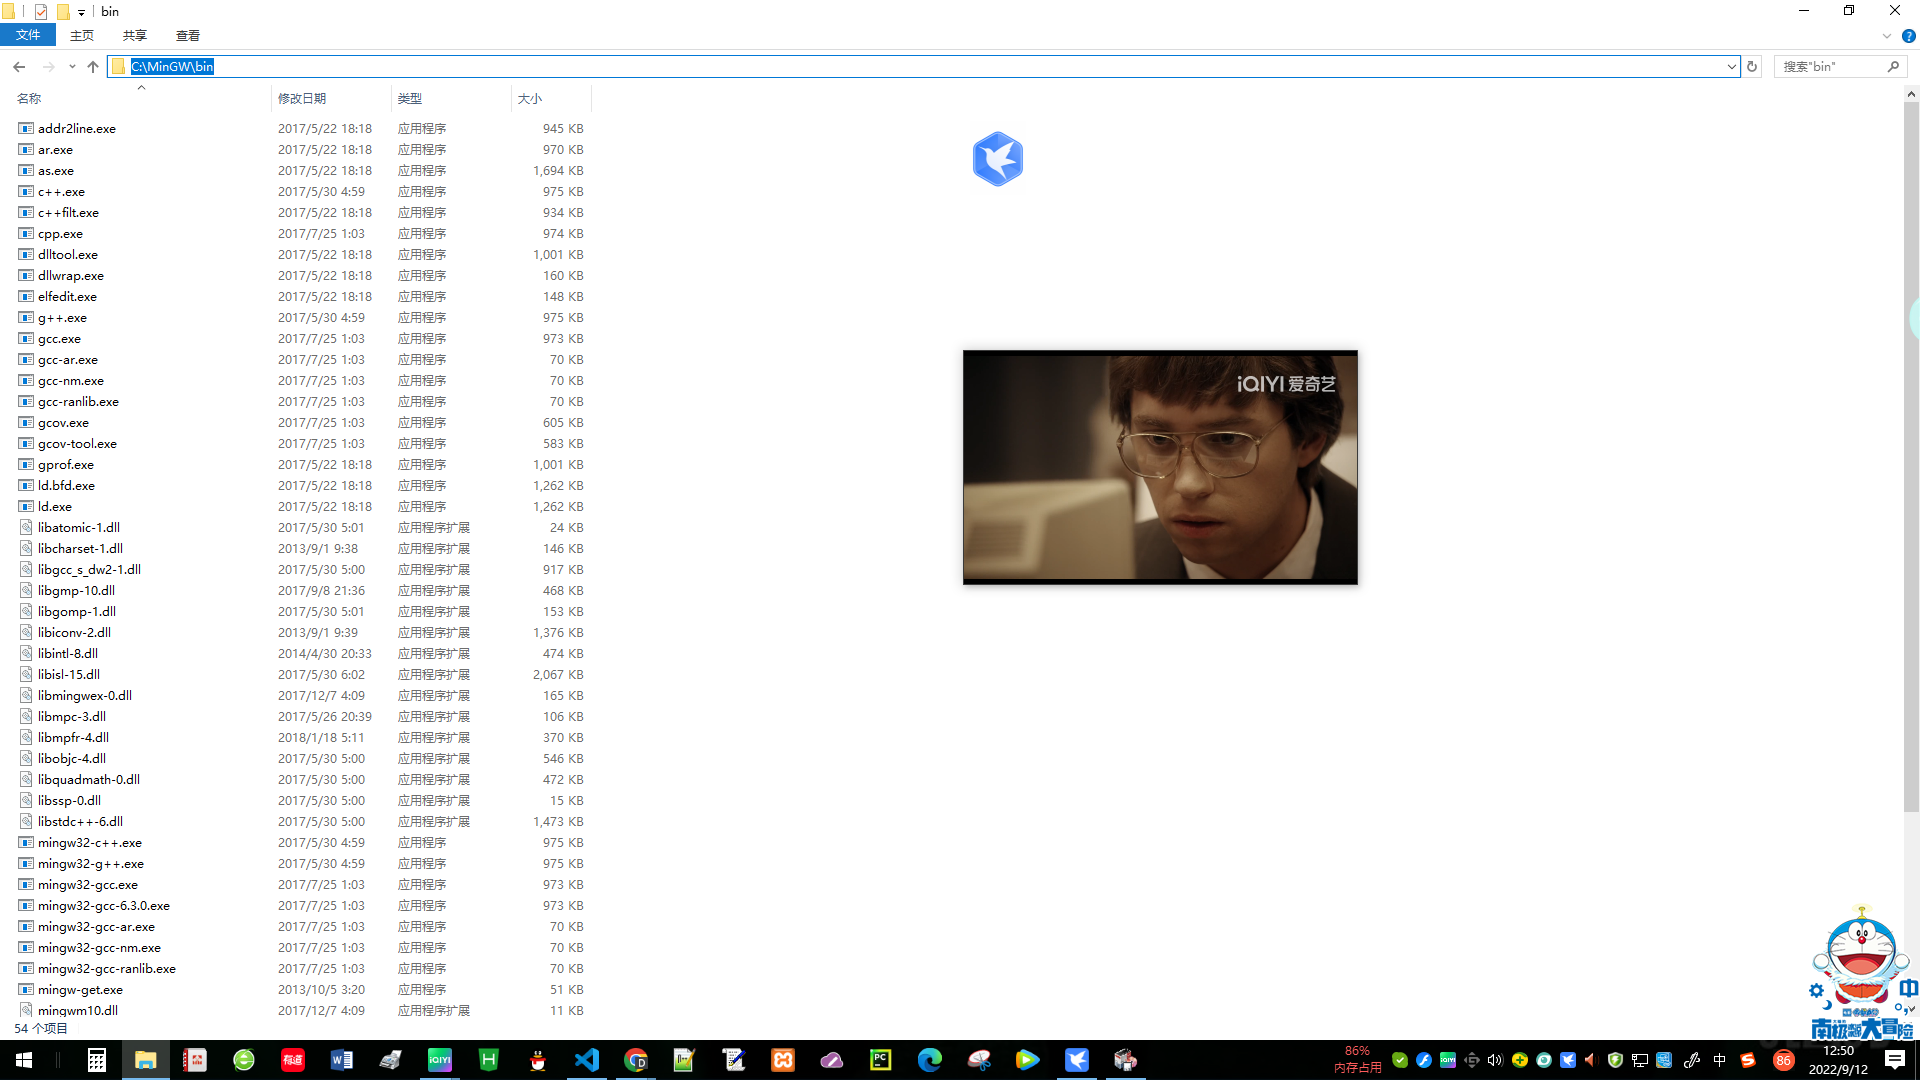This screenshot has width=1920, height=1080.
Task: Open QQ from the taskbar
Action: (538, 1060)
